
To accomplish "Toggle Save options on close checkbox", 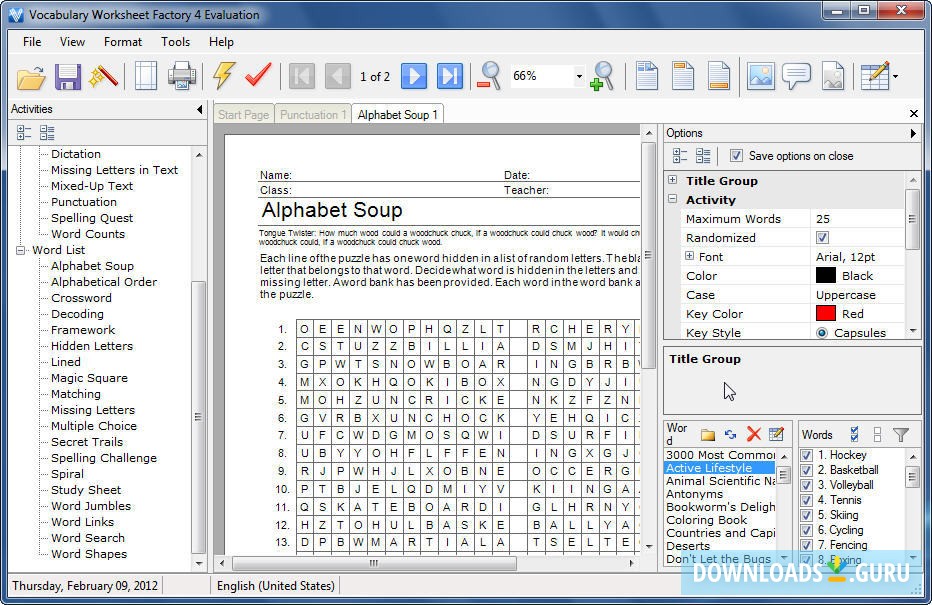I will pyautogui.click(x=736, y=156).
